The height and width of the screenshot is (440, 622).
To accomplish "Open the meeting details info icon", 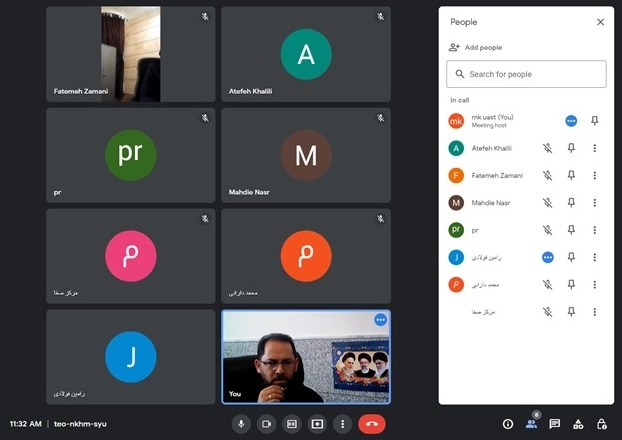I will [508, 424].
